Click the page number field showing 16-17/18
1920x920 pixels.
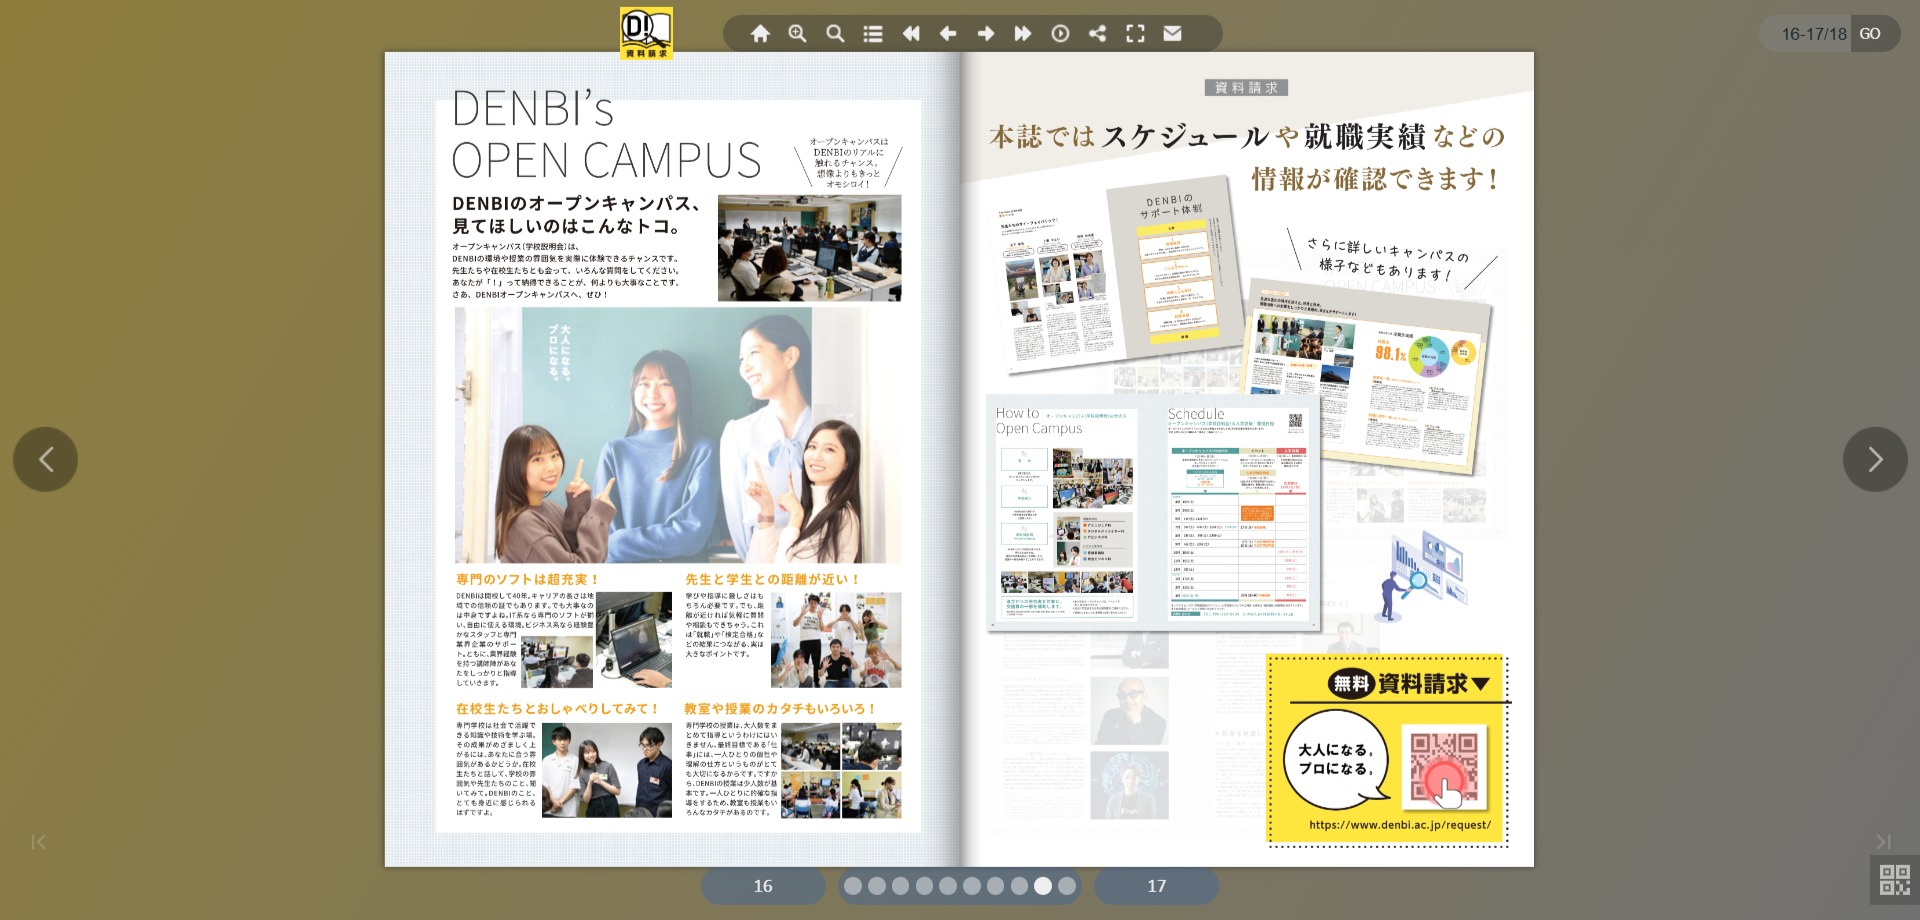click(x=1812, y=34)
